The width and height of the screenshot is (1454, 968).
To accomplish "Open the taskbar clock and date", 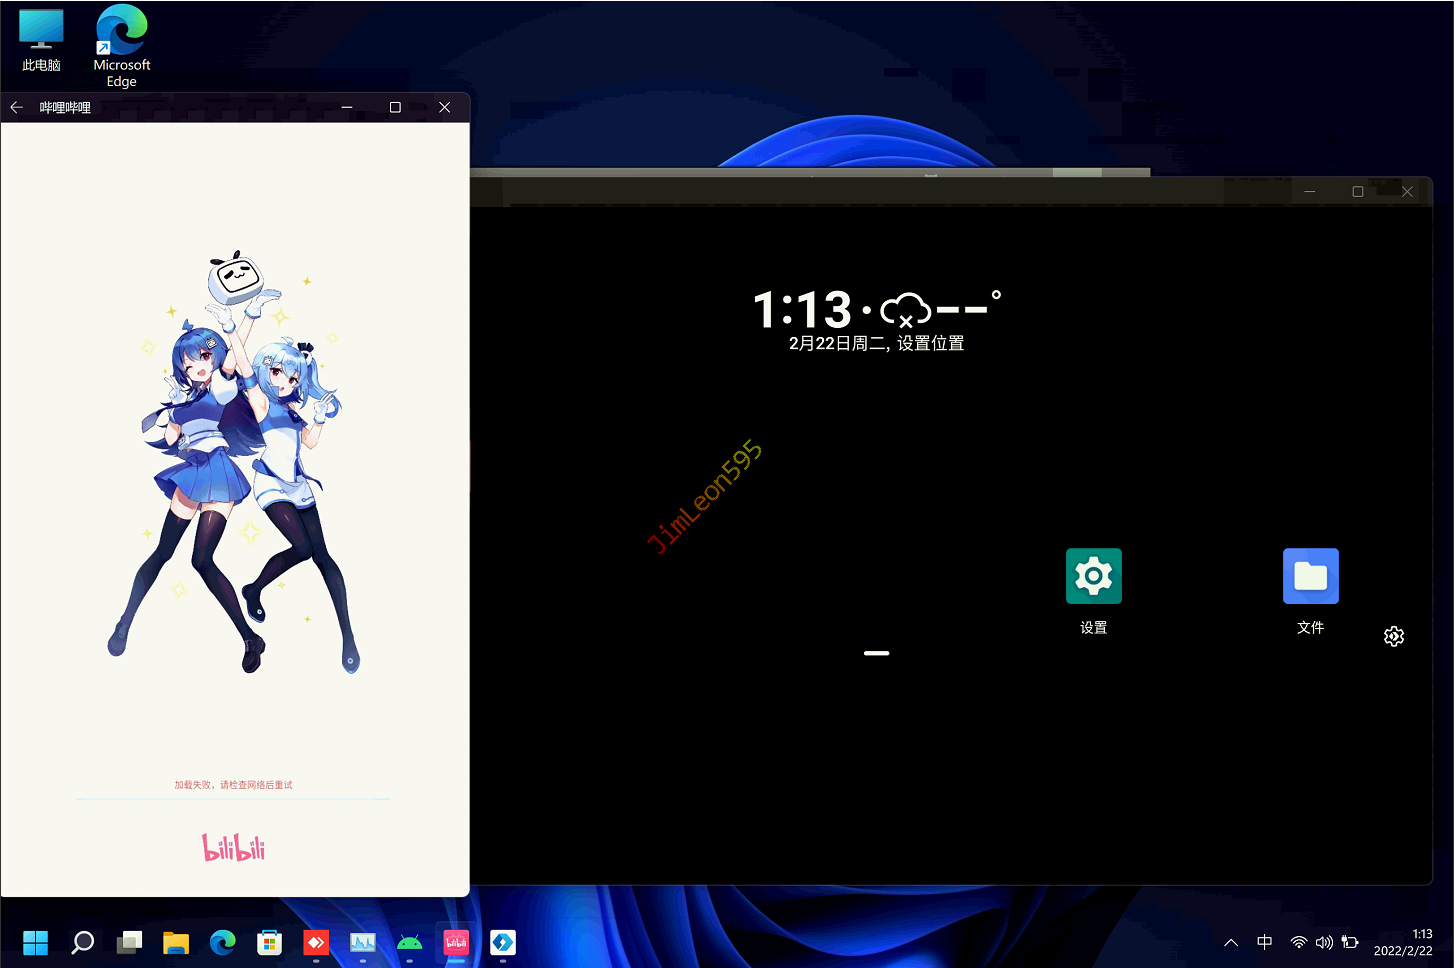I will click(1402, 942).
